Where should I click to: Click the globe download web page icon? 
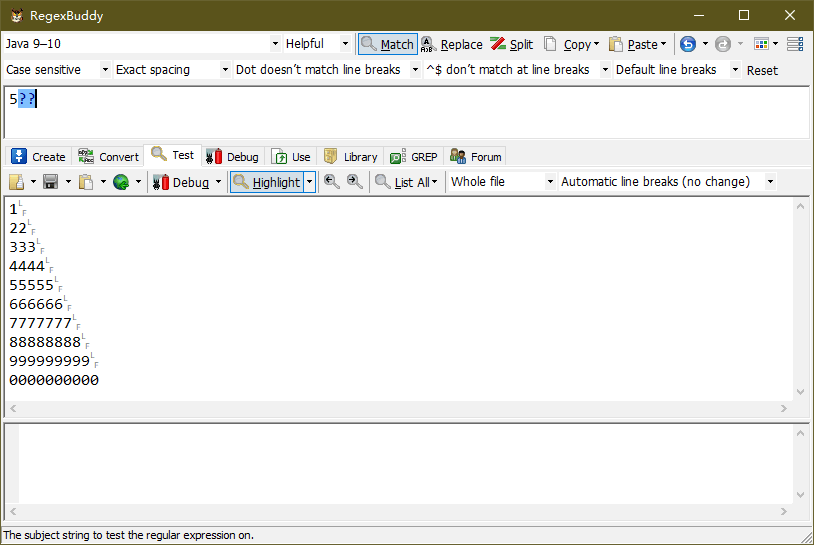pyautogui.click(x=121, y=182)
